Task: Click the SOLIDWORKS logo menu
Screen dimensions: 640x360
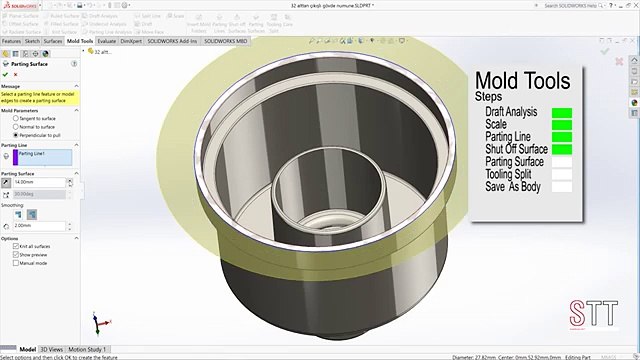Action: (20, 6)
